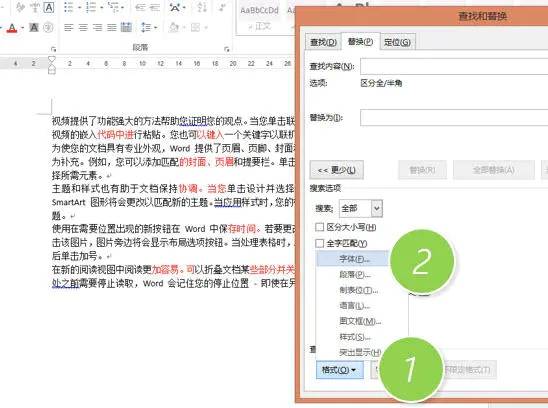Click the borders grid icon
The height and width of the screenshot is (408, 548).
point(195,27)
